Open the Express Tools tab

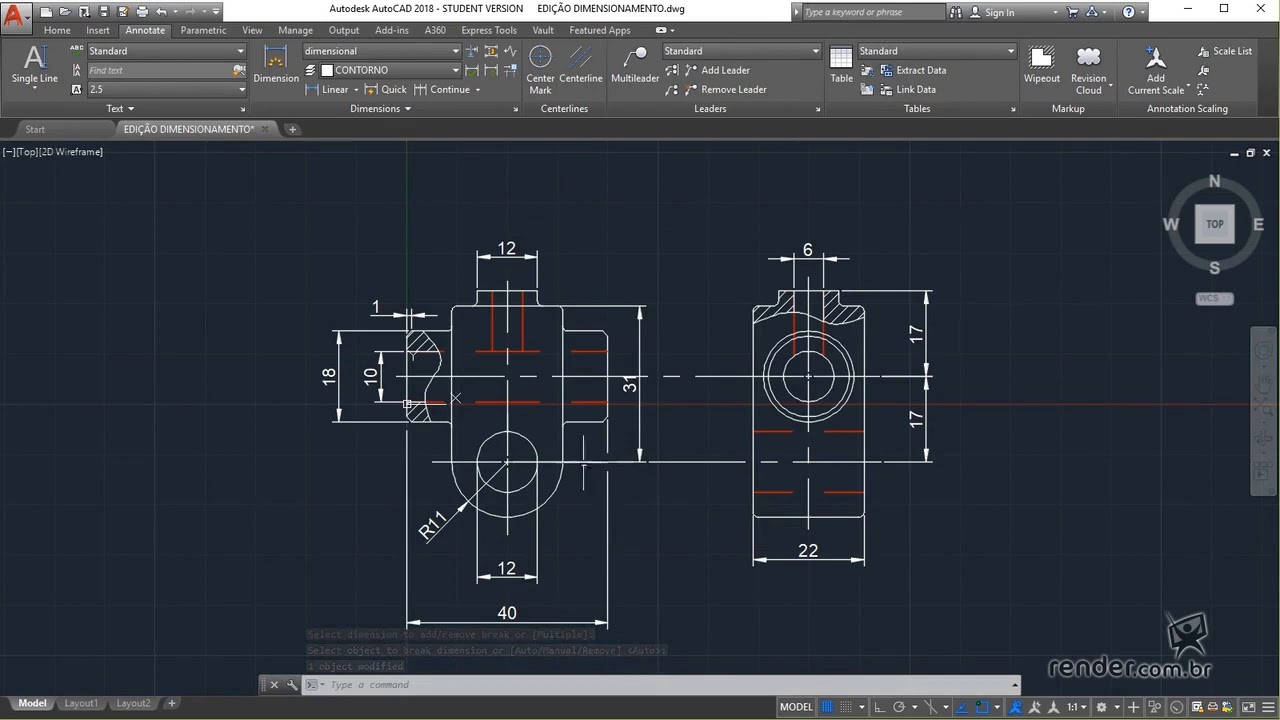click(x=489, y=30)
